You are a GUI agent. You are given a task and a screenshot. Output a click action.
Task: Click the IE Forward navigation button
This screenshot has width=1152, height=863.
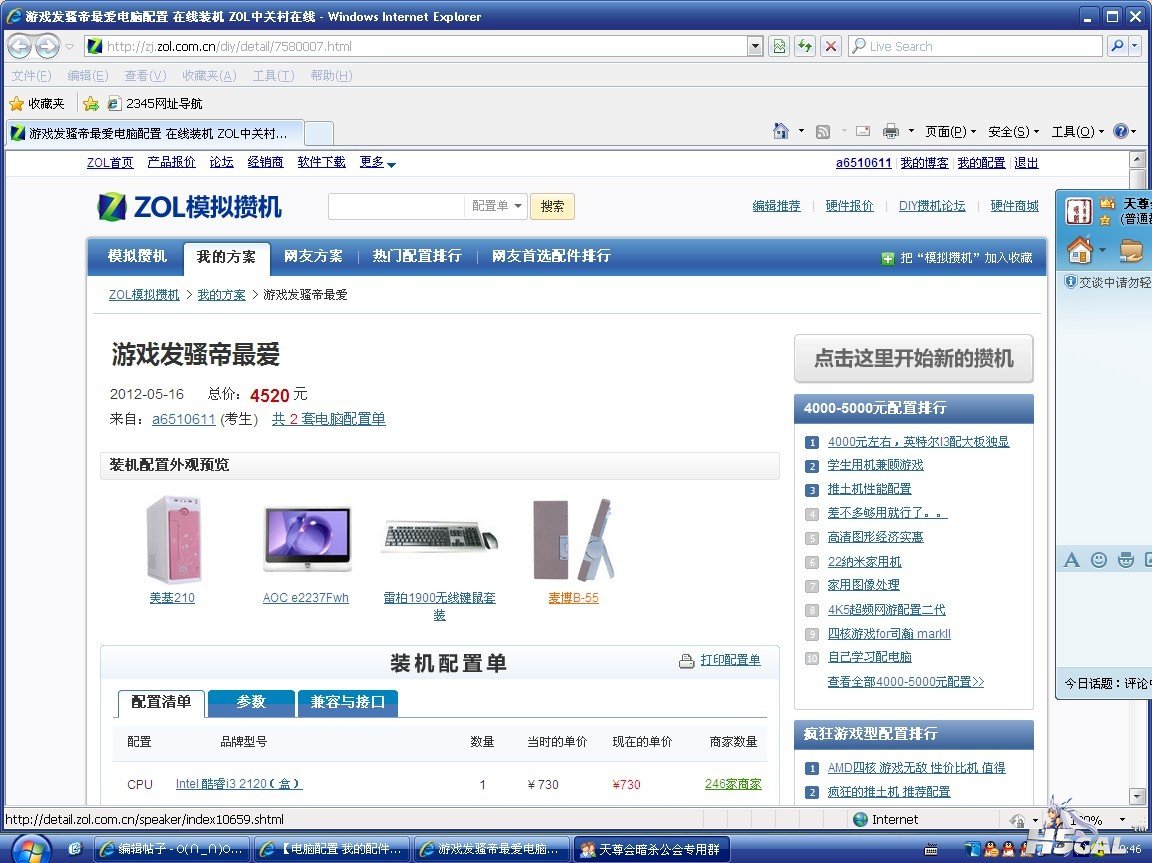48,46
